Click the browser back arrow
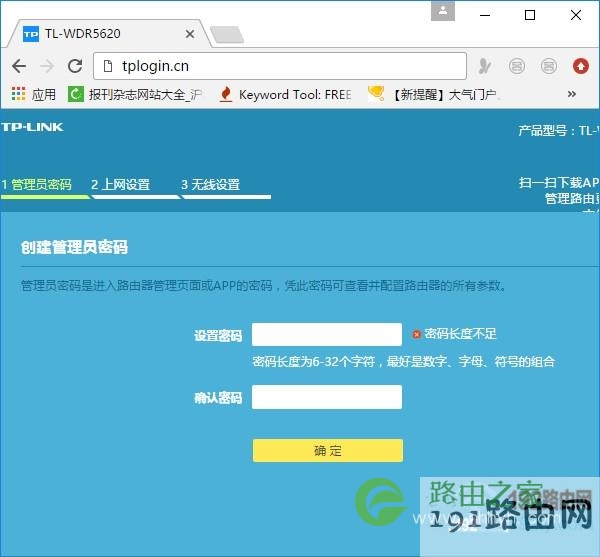 pyautogui.click(x=19, y=66)
